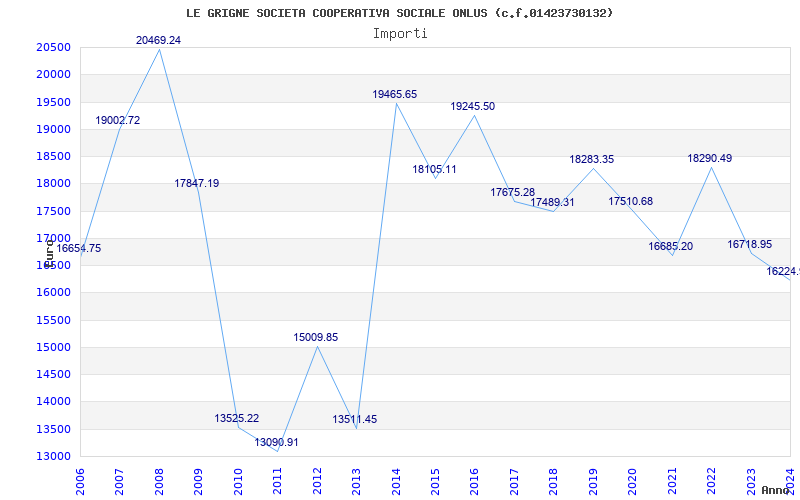Click x-axis year 2014
Screen dimensions: 800x500
pyautogui.click(x=396, y=482)
